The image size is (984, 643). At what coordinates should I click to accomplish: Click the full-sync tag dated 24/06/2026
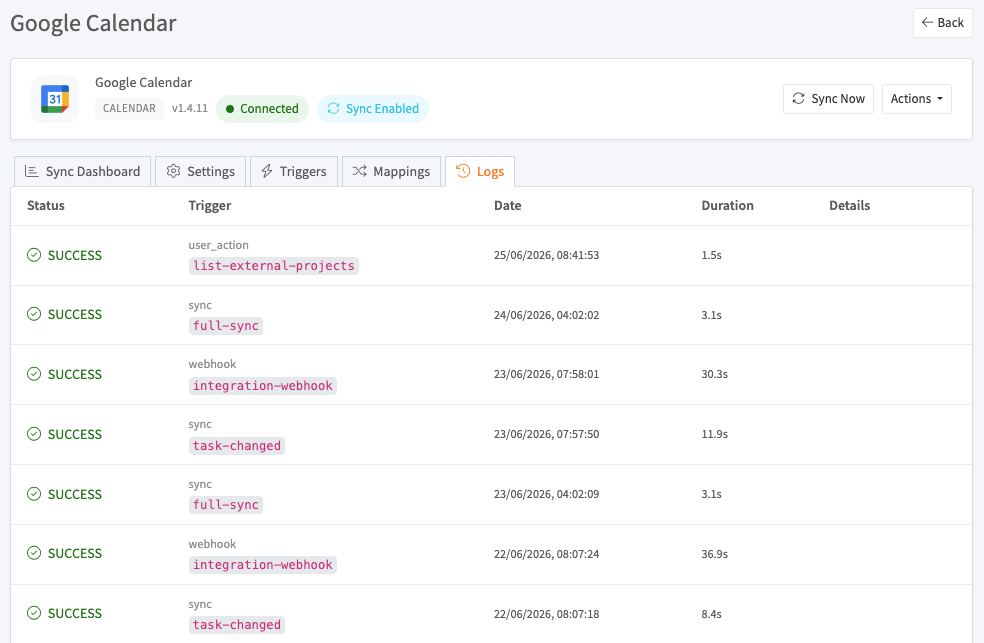point(226,326)
